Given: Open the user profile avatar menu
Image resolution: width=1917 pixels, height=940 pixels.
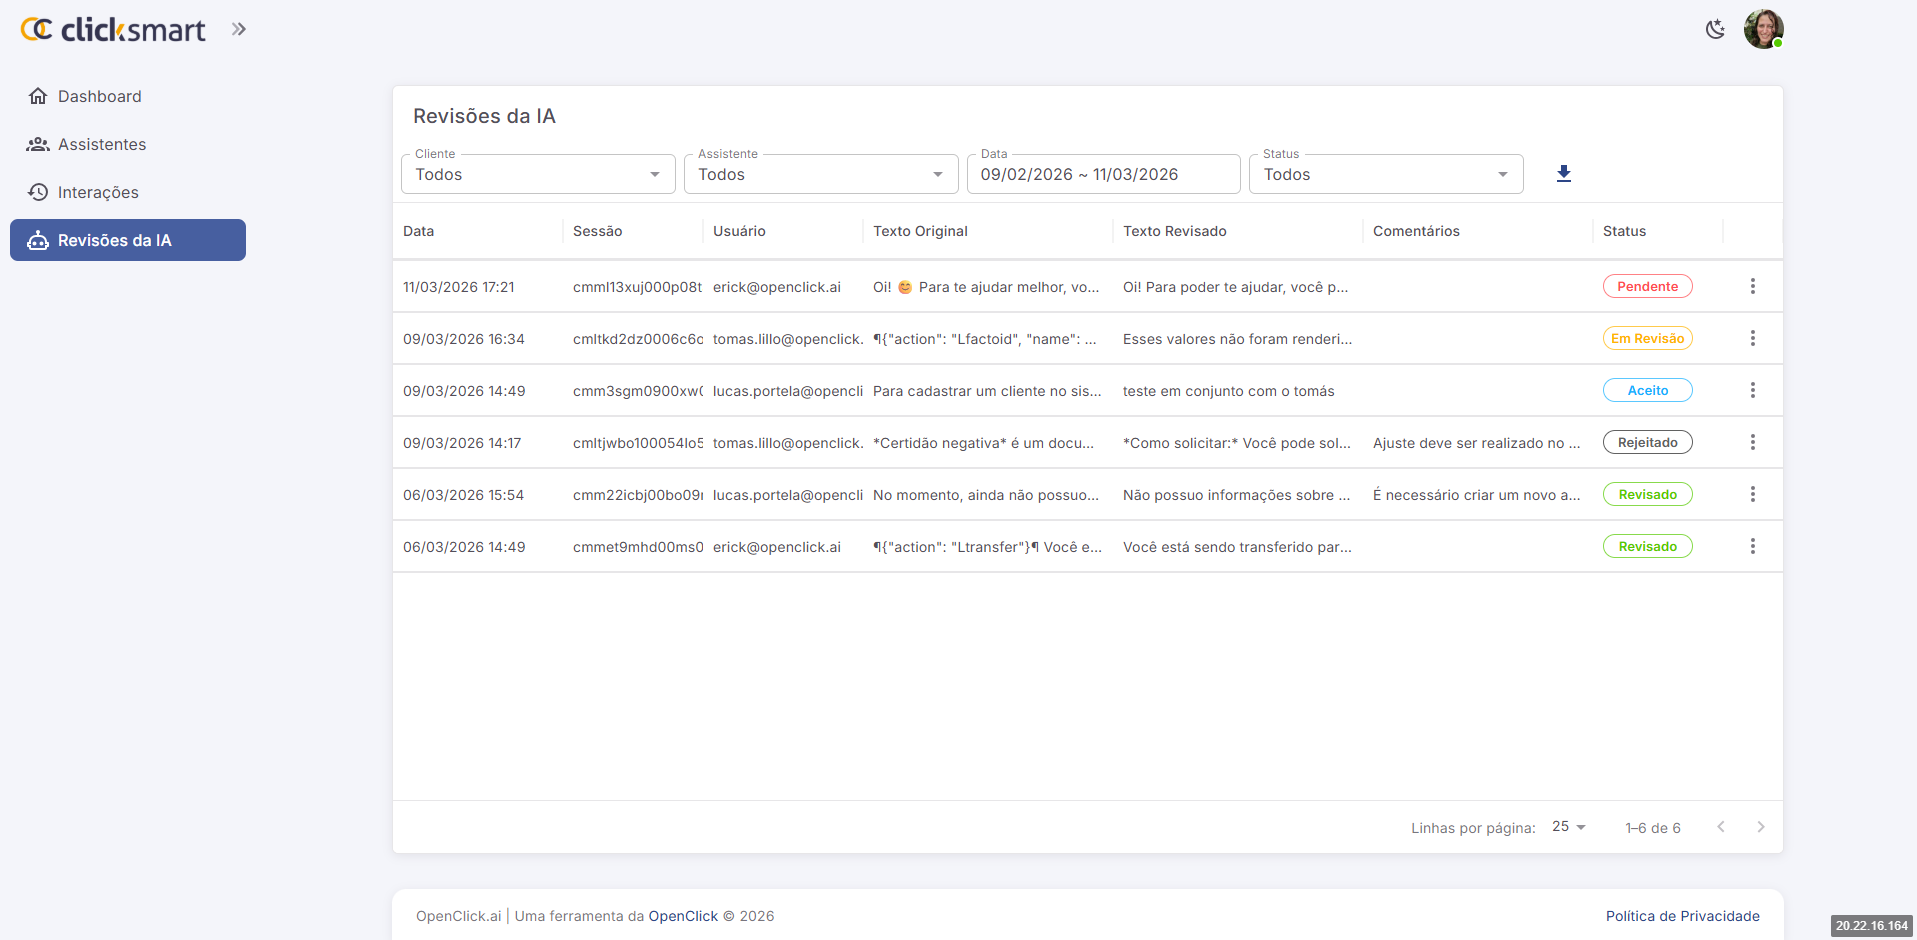Looking at the screenshot, I should [1763, 29].
